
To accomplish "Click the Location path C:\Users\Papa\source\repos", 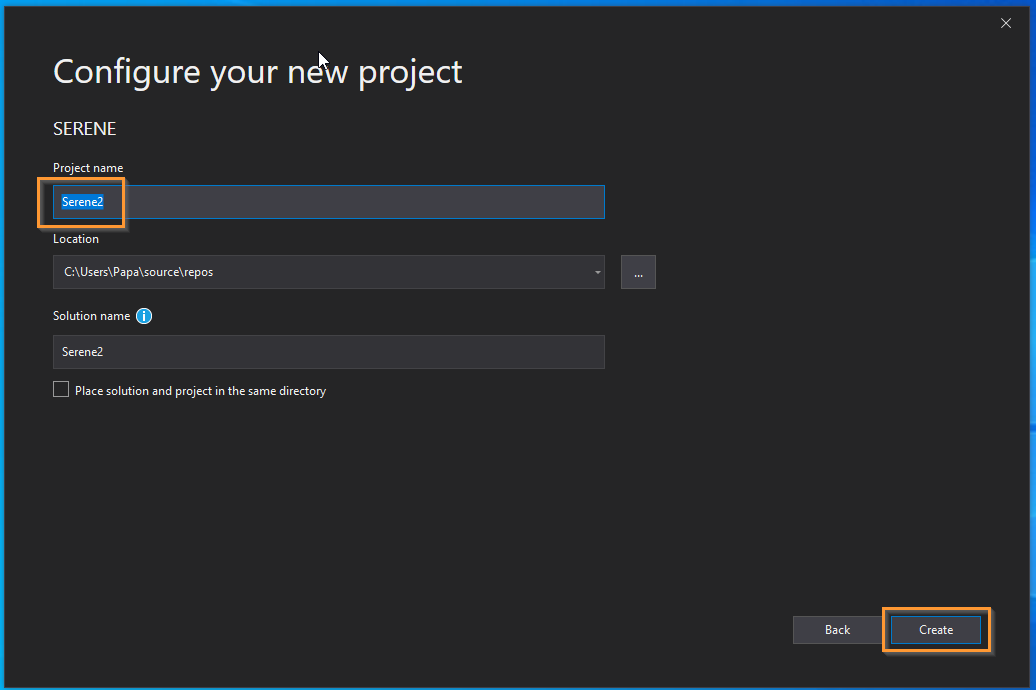I will 139,272.
